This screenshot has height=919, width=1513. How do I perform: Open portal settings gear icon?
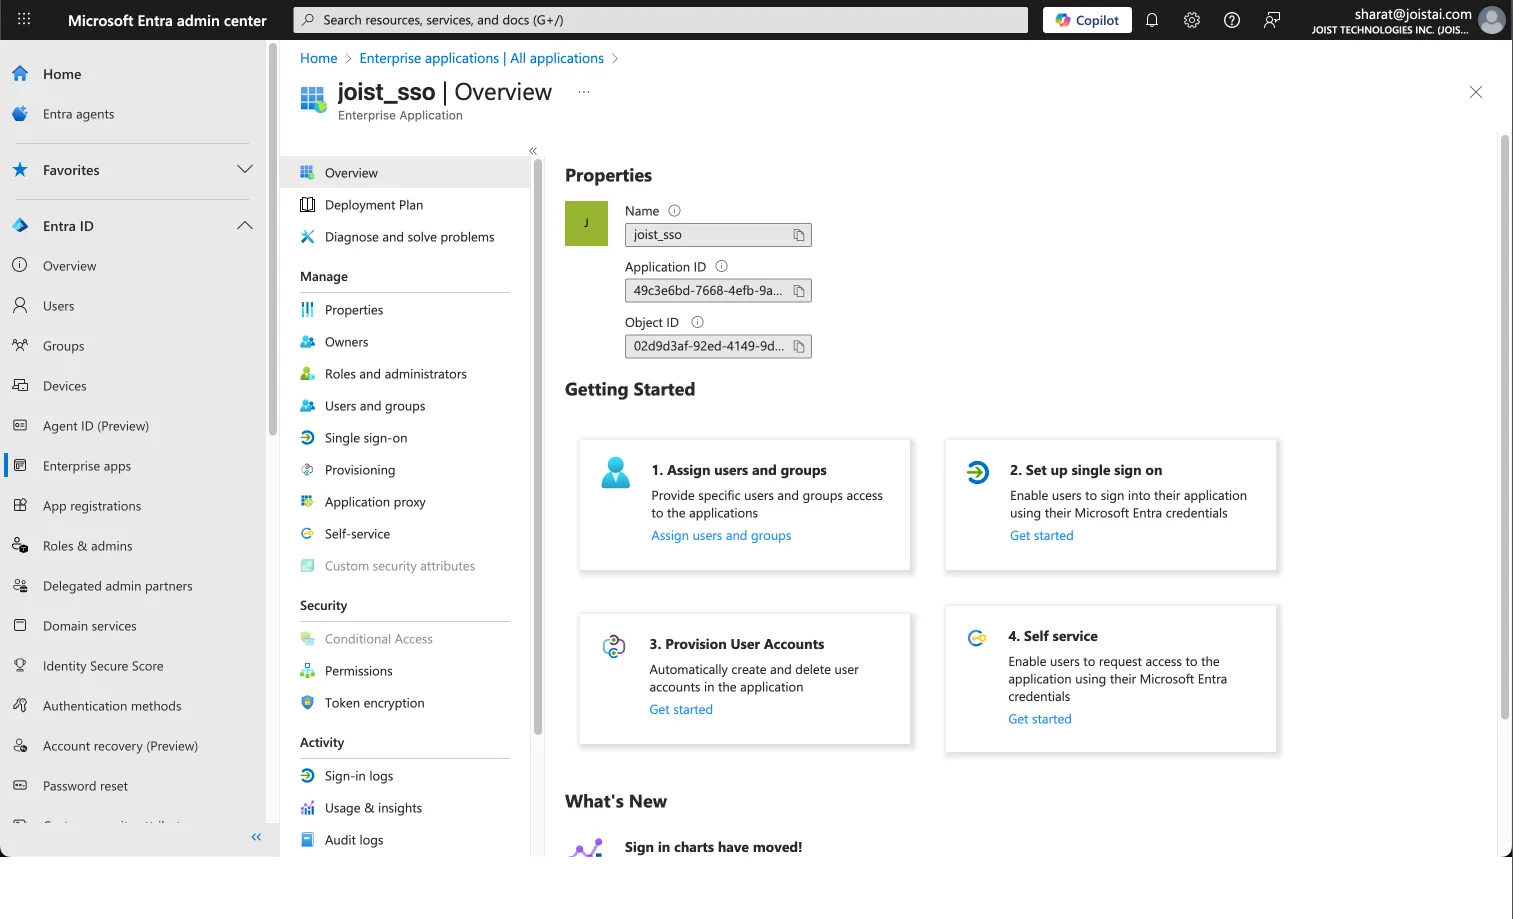click(1192, 20)
